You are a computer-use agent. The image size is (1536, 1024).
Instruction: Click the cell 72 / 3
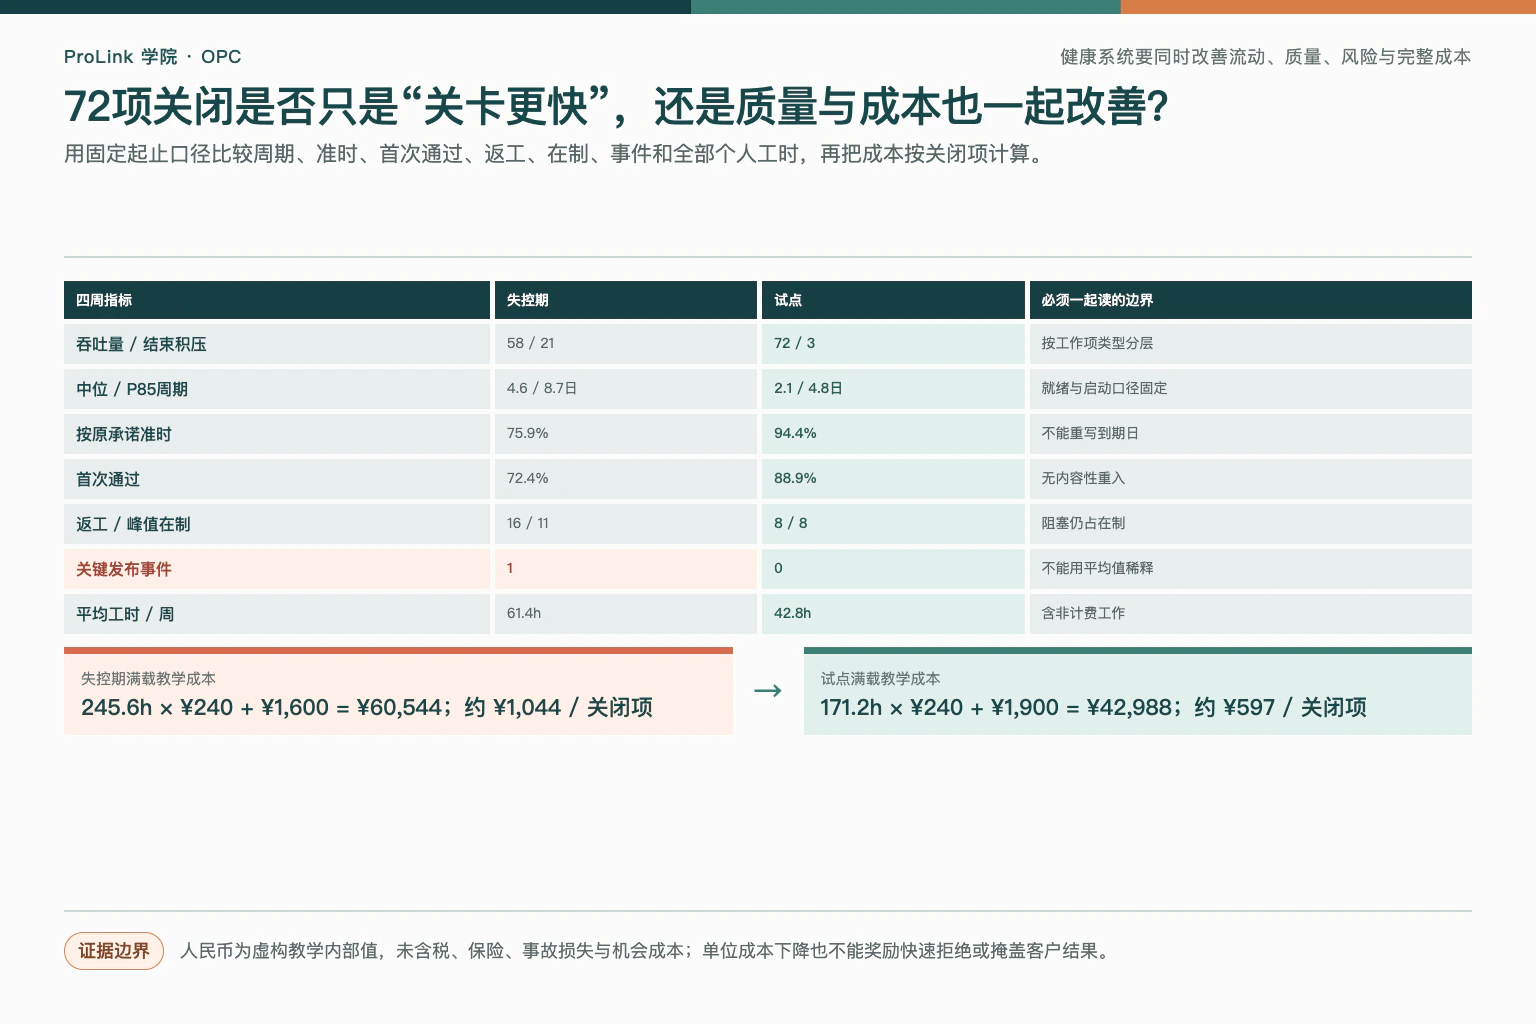(893, 344)
